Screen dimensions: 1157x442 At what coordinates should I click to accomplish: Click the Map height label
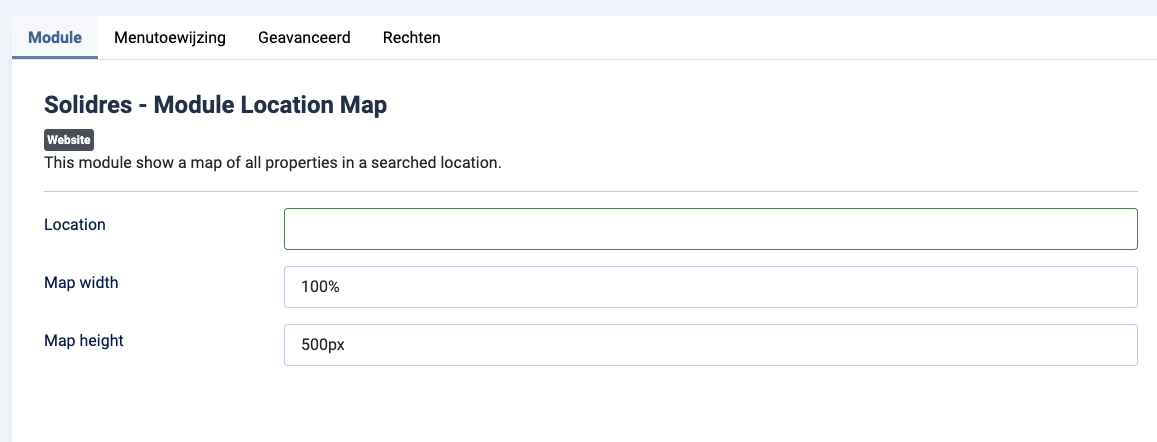84,341
